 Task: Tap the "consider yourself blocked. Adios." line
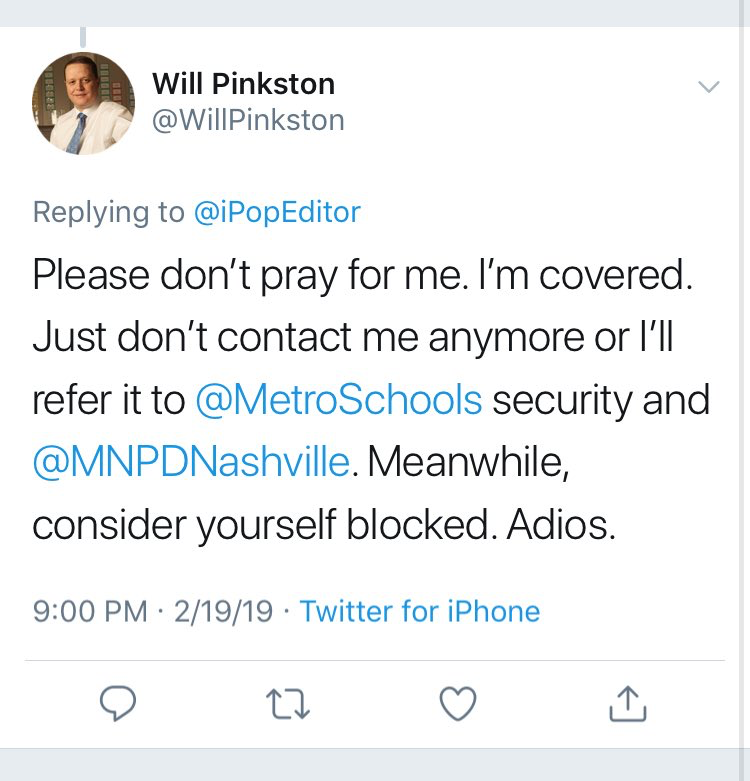pos(323,524)
